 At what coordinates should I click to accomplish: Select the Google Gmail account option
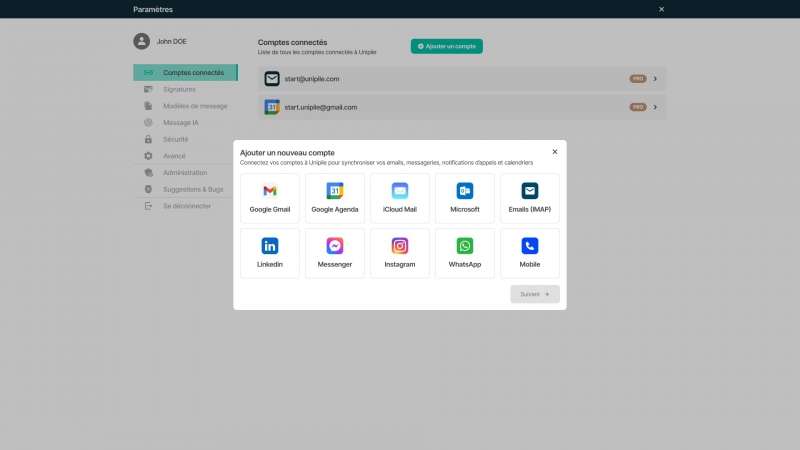click(x=270, y=197)
